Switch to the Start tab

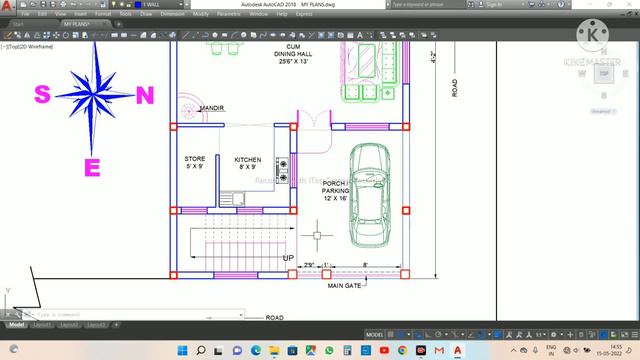click(18, 24)
